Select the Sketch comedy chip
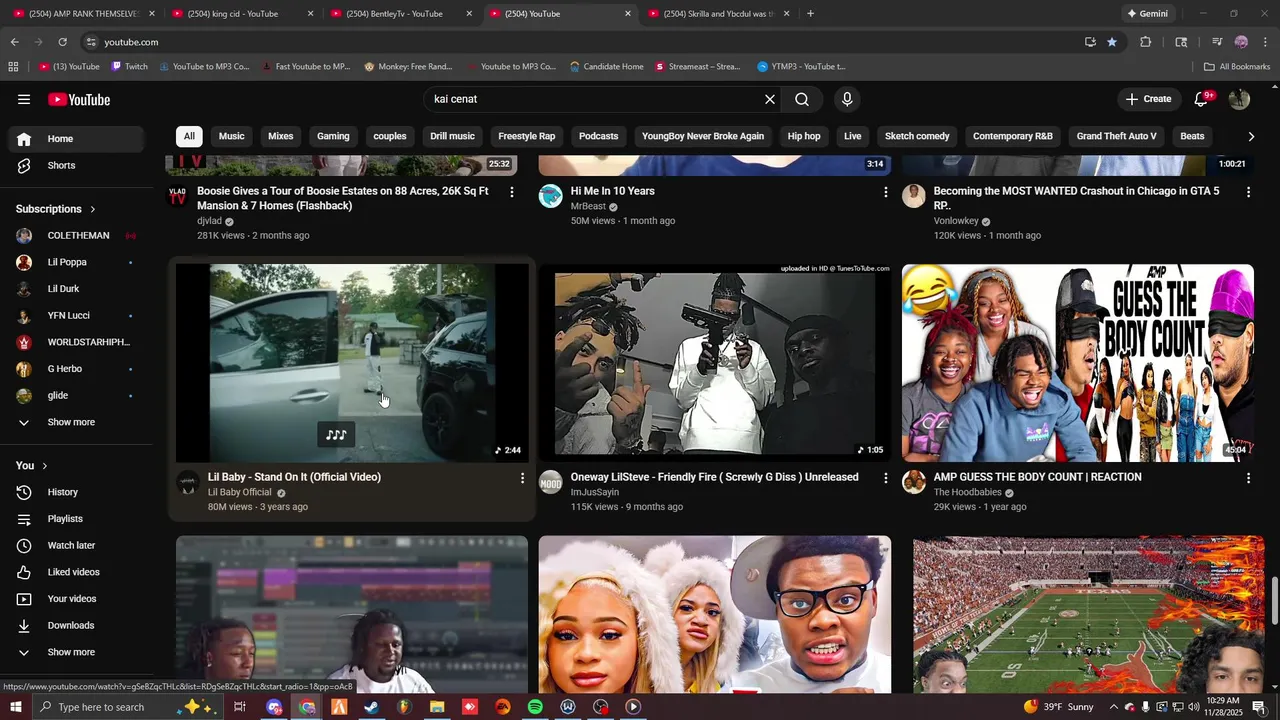 pyautogui.click(x=917, y=136)
